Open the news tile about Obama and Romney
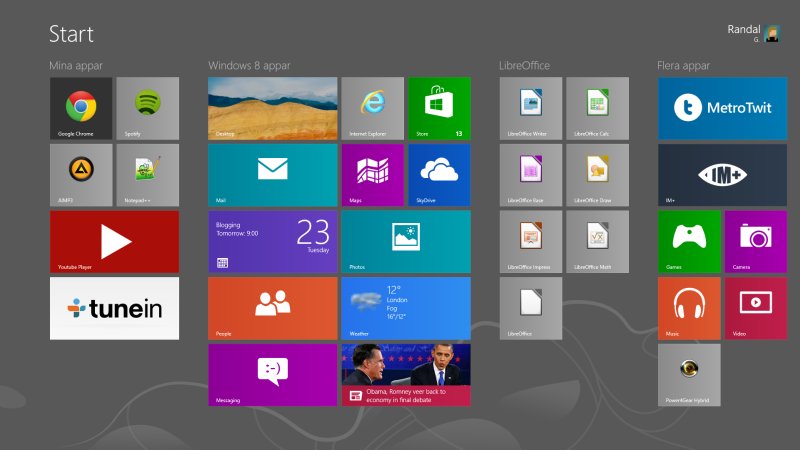The height and width of the screenshot is (450, 800). point(405,375)
